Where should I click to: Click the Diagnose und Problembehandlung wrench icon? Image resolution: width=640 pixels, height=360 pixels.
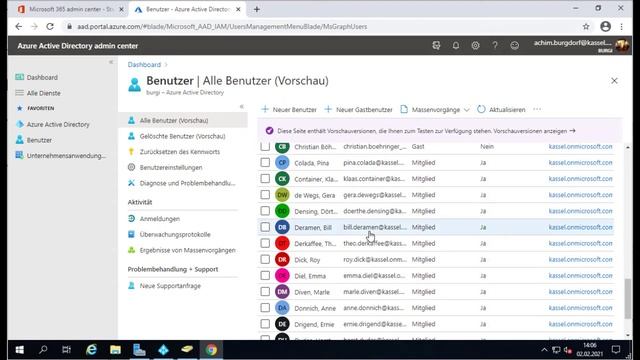[131, 183]
